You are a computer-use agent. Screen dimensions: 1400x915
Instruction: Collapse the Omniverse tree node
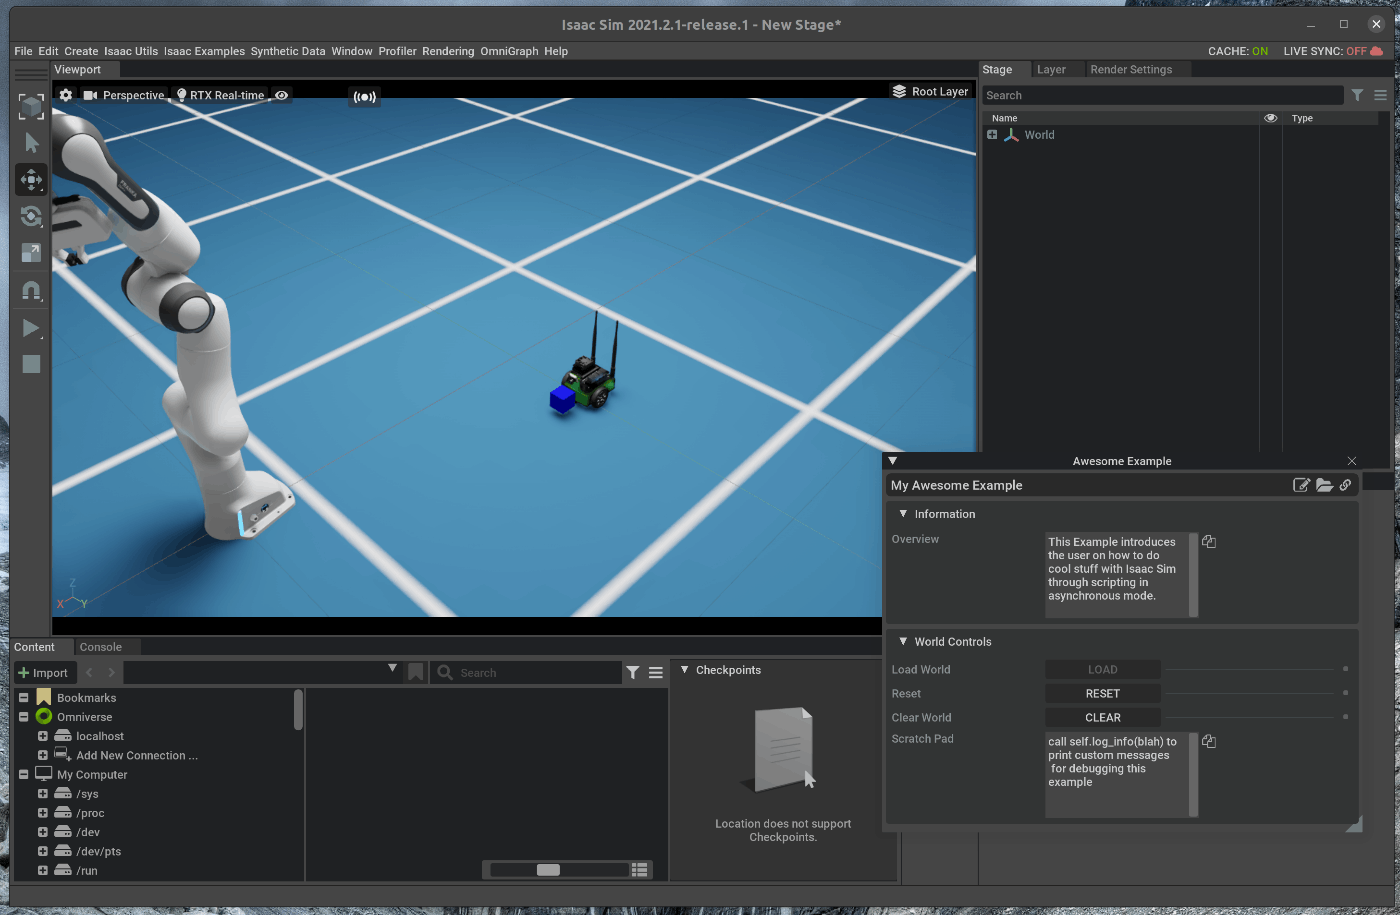(x=24, y=716)
